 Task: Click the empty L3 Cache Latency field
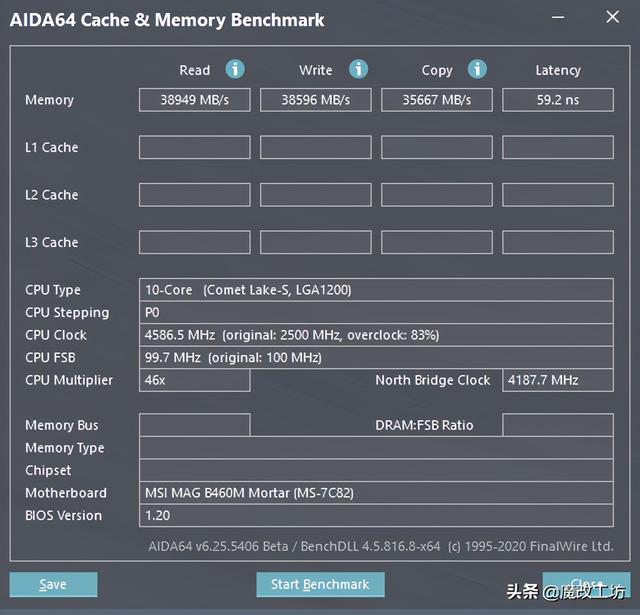tap(557, 242)
